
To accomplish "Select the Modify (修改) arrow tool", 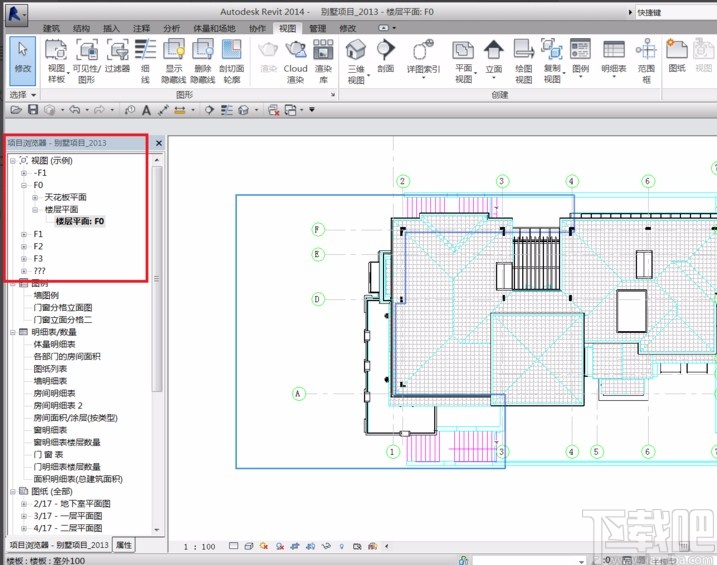I will tap(22, 61).
